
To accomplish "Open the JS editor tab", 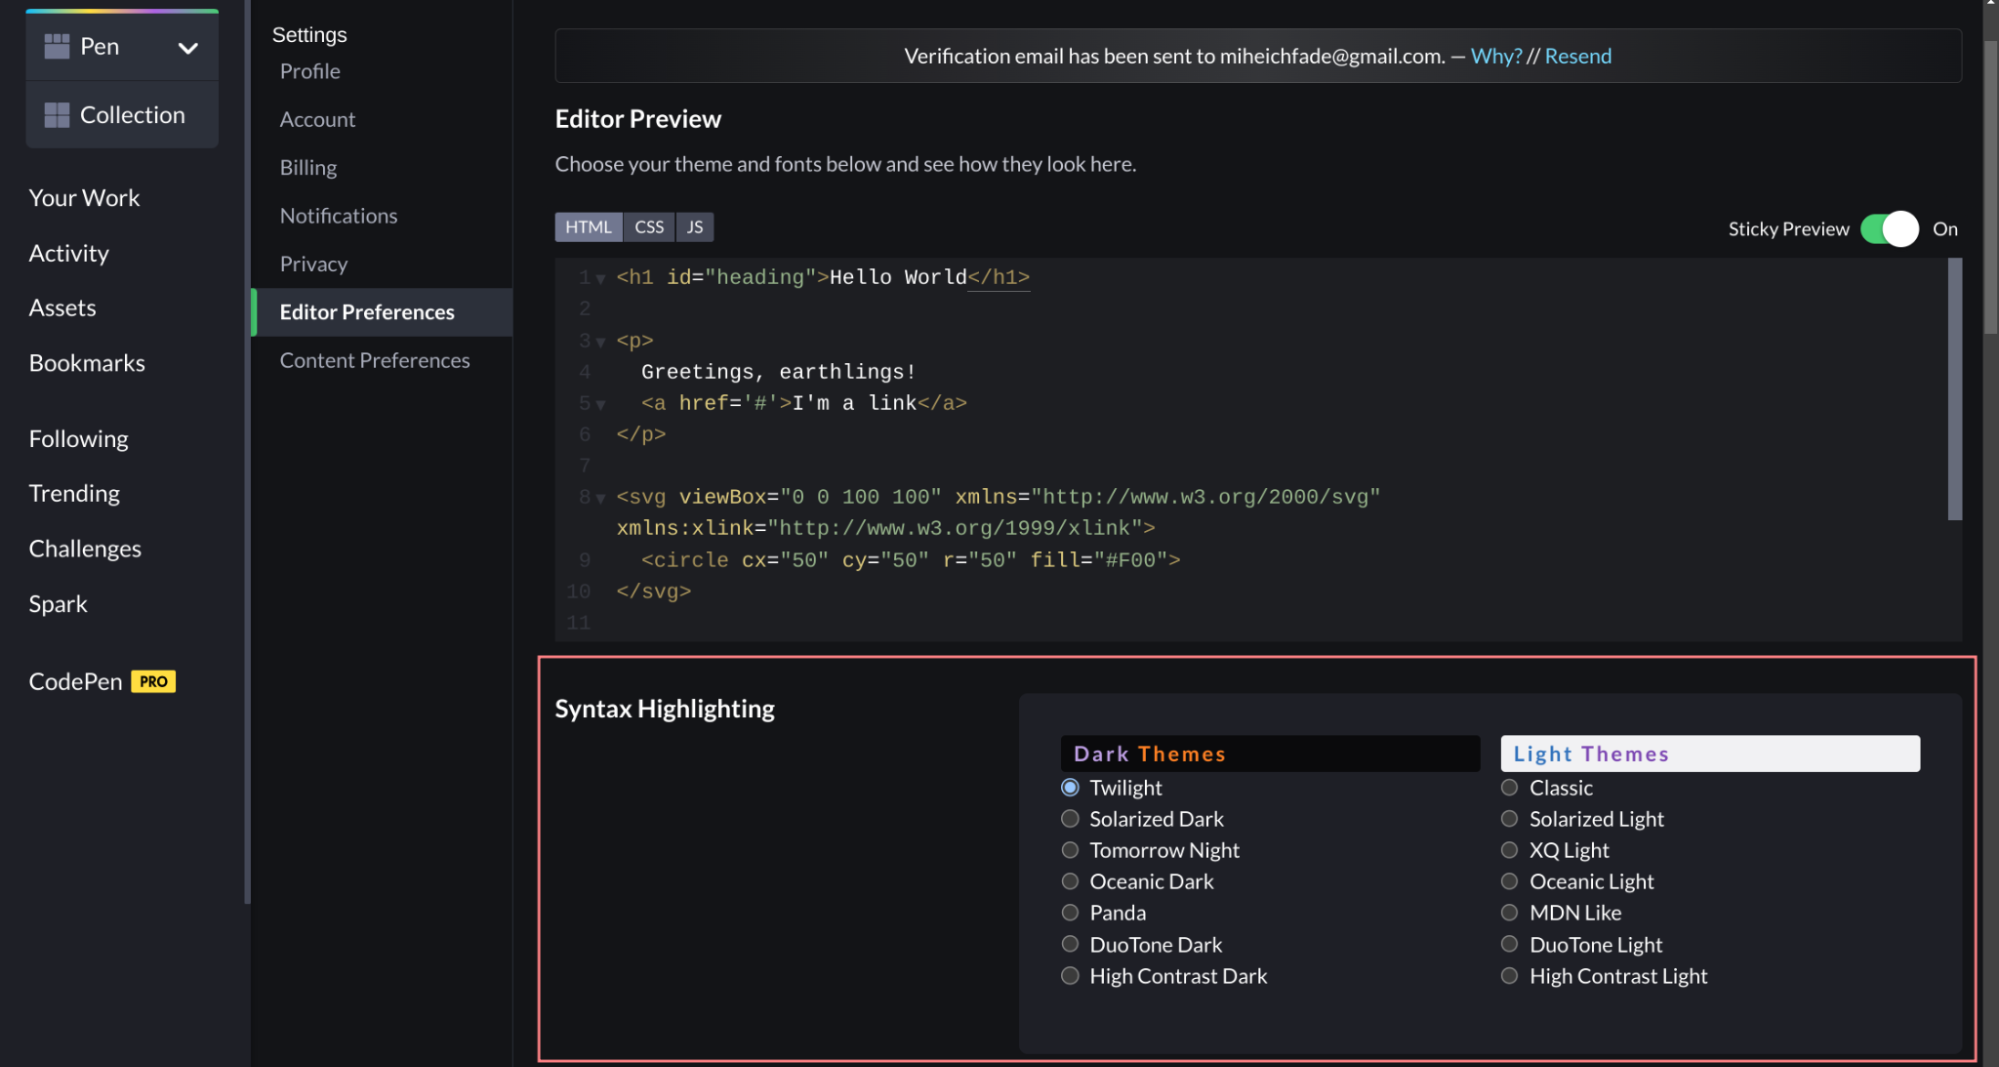I will pos(694,226).
